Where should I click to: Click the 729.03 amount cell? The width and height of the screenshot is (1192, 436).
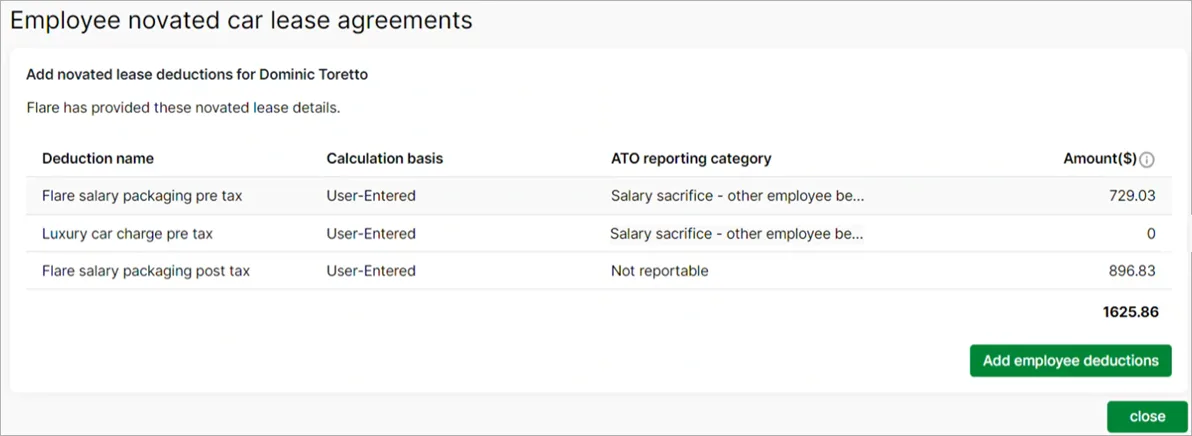click(1132, 196)
